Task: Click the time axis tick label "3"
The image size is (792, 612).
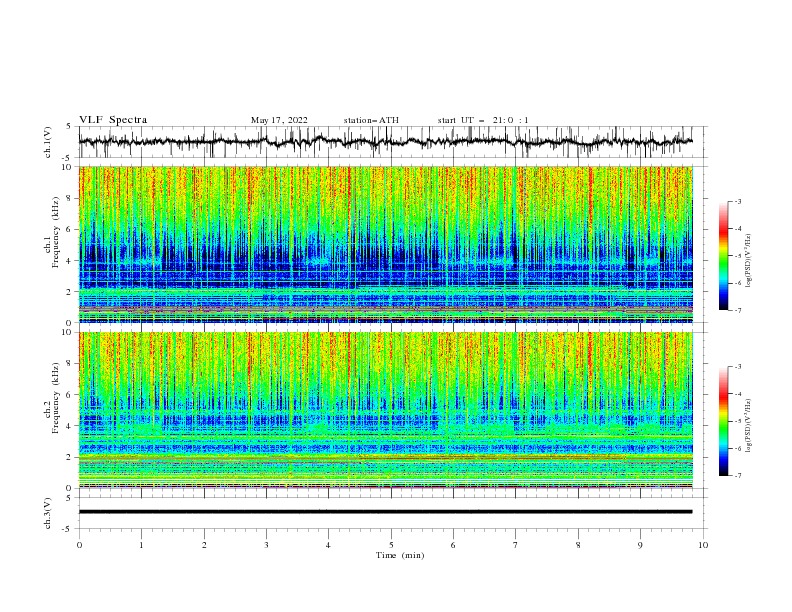Action: pos(266,545)
